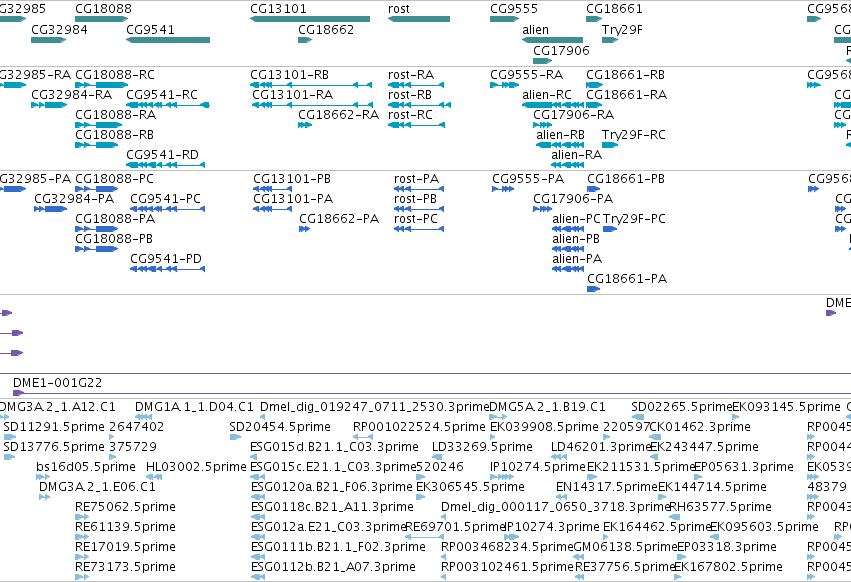851x582 pixels.
Task: Click the Try29F gene label
Action: click(x=622, y=29)
